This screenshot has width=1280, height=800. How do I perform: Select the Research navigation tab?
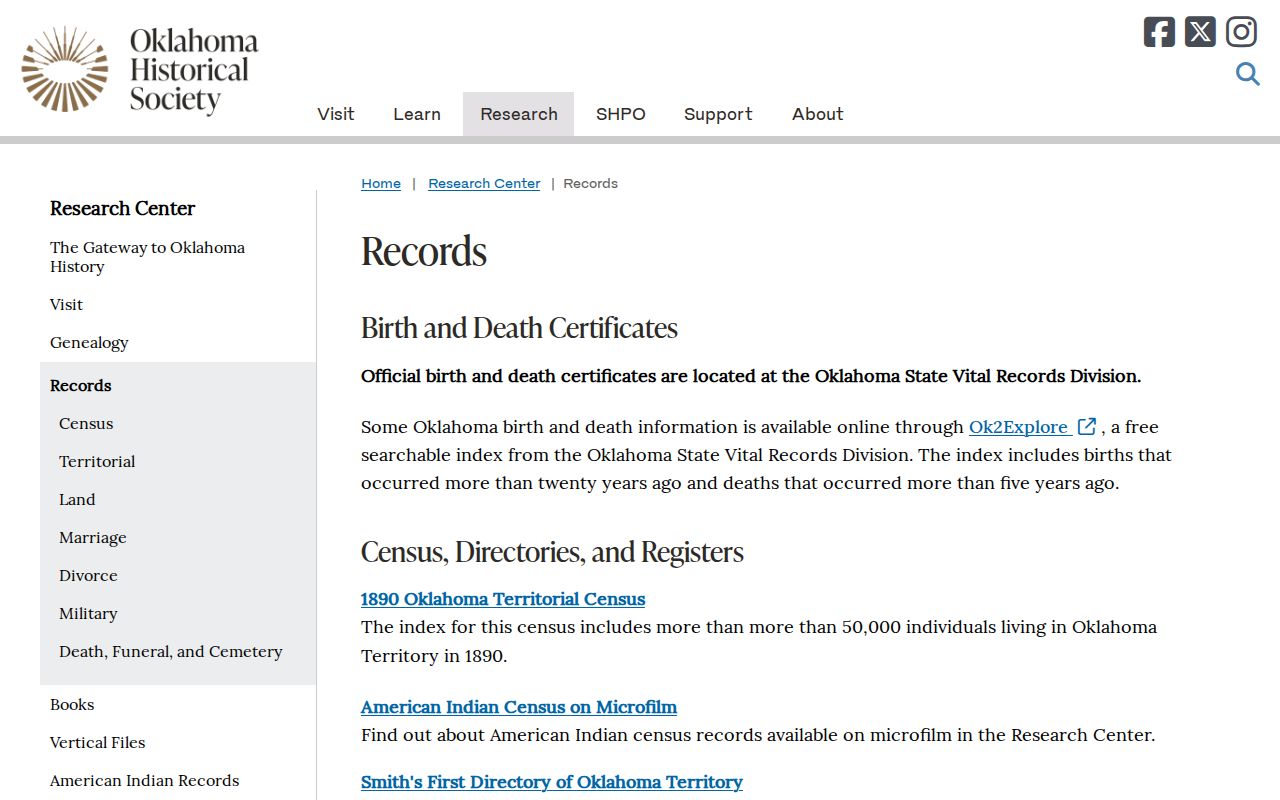click(x=518, y=114)
